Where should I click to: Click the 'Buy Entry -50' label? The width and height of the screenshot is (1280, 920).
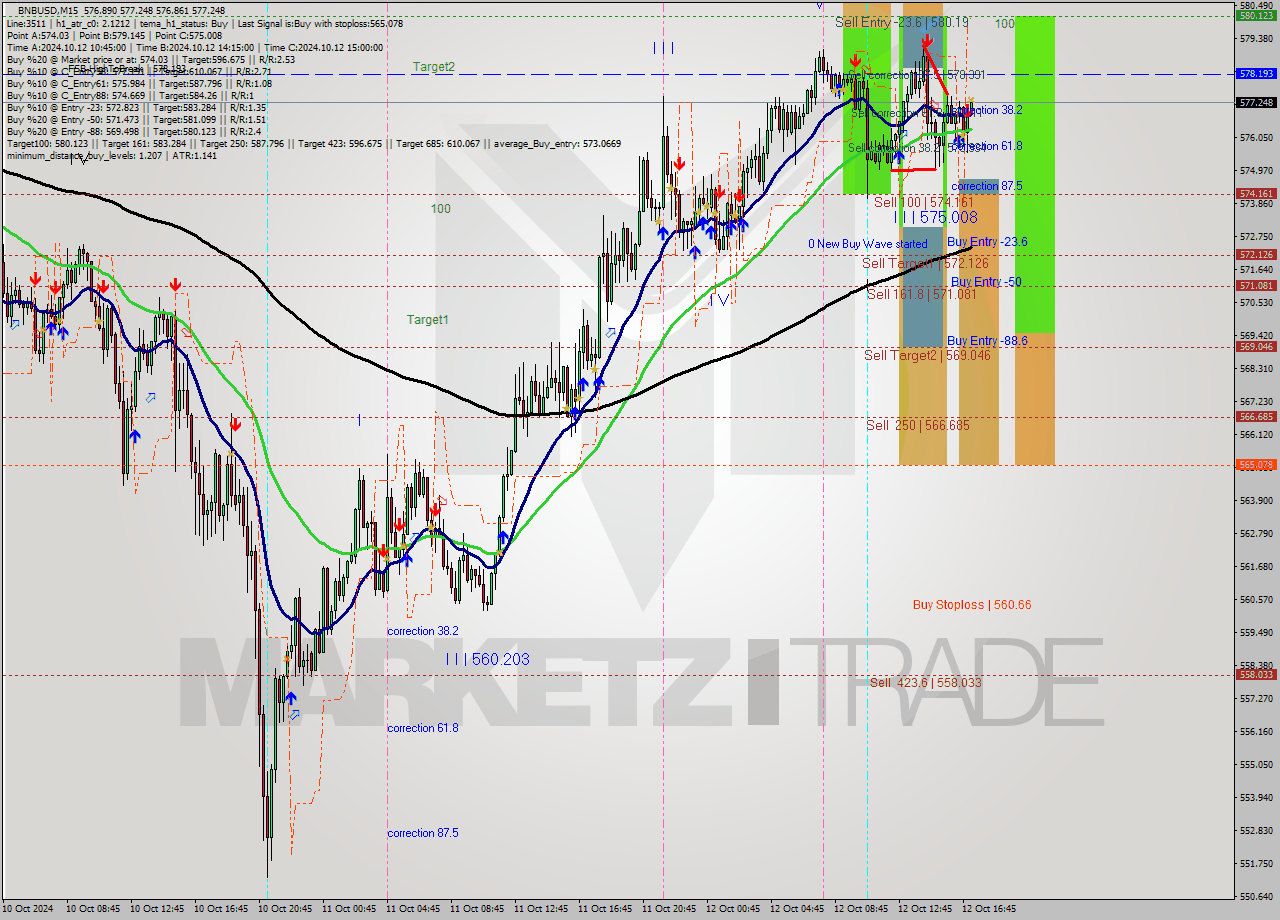click(x=985, y=282)
